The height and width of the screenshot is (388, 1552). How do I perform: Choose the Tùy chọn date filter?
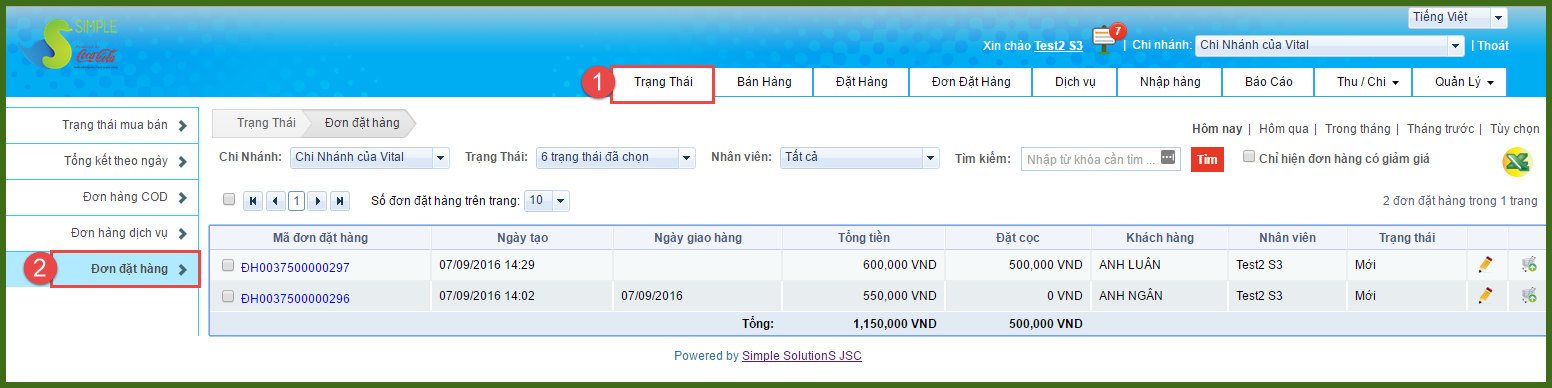1515,129
